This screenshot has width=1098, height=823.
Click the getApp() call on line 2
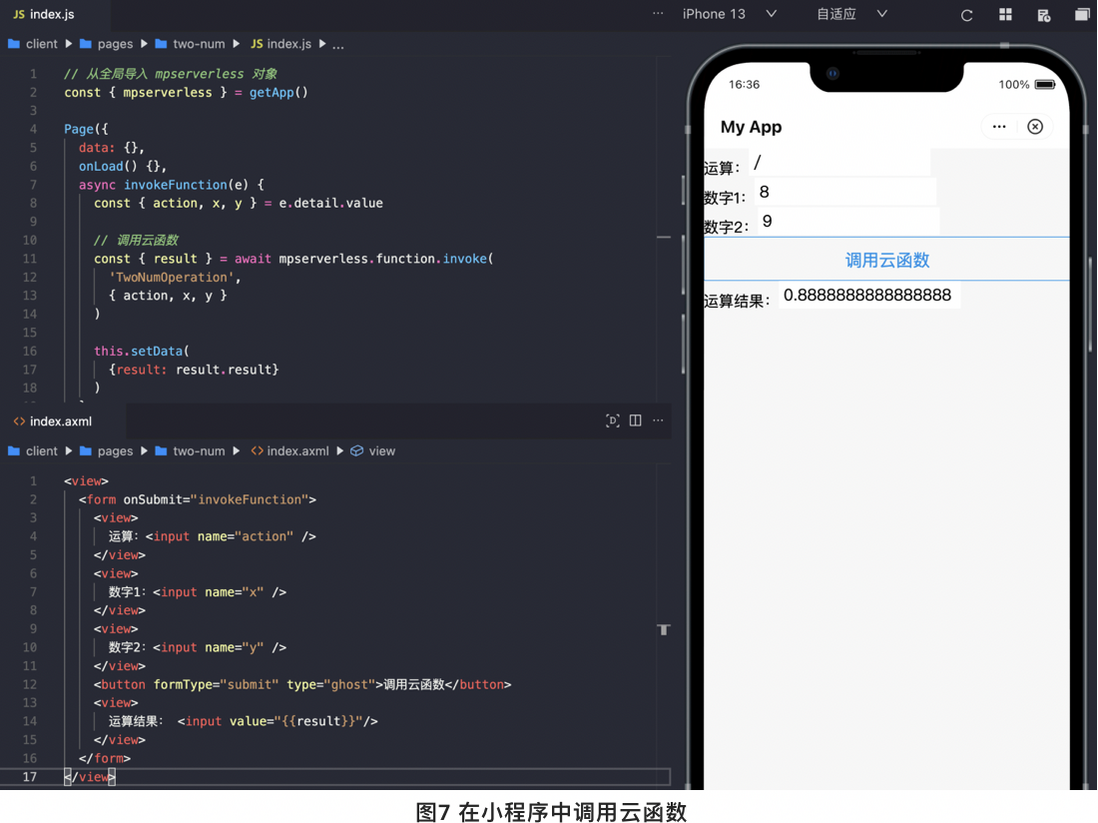click(x=278, y=92)
